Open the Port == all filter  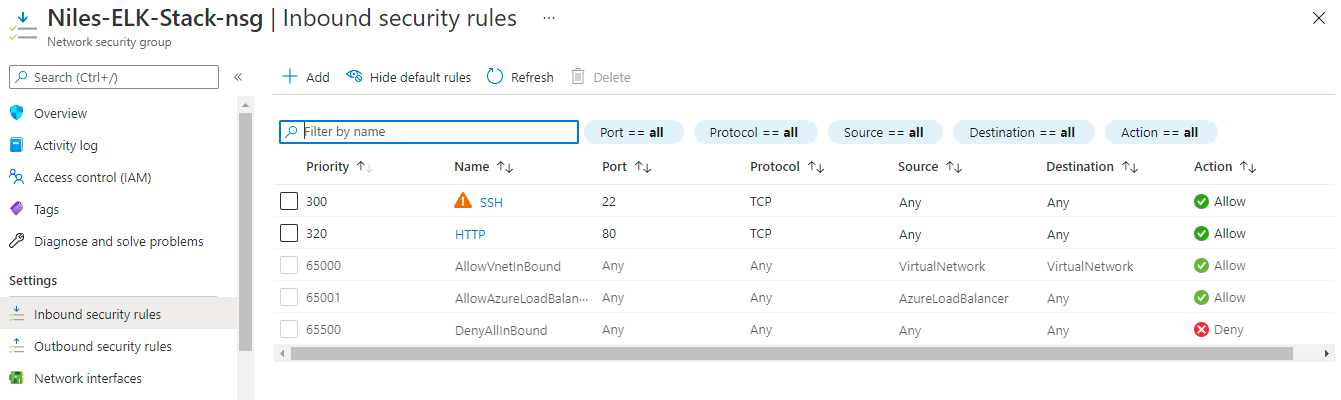[x=634, y=132]
